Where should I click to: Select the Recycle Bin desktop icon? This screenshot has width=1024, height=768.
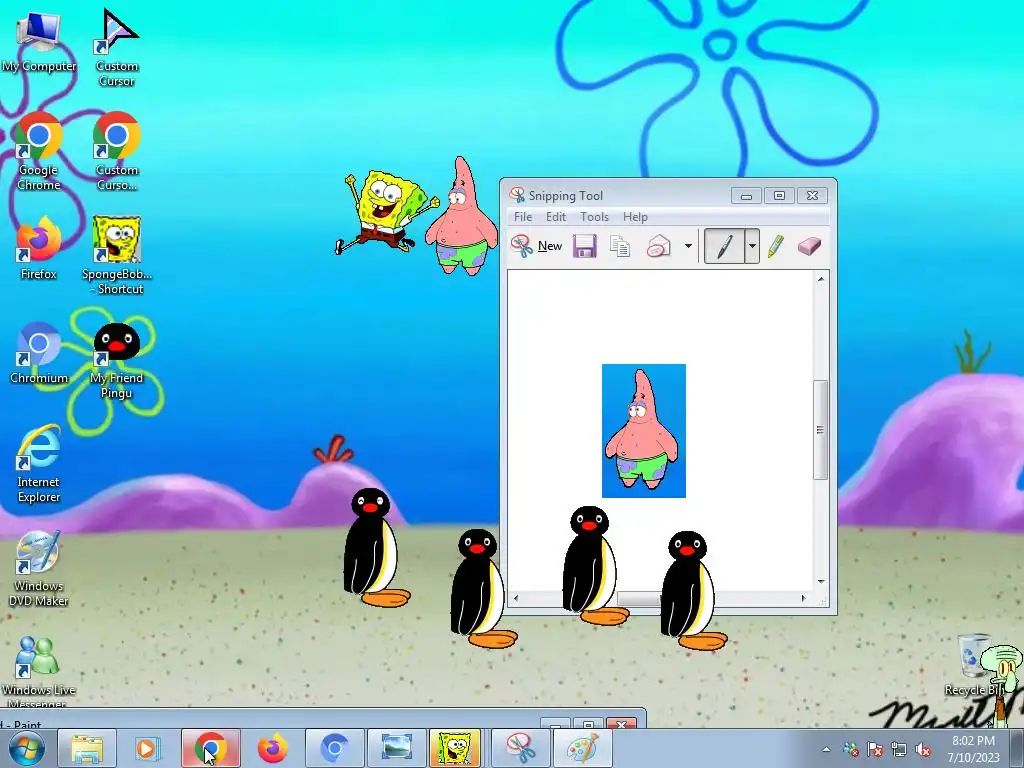click(973, 665)
